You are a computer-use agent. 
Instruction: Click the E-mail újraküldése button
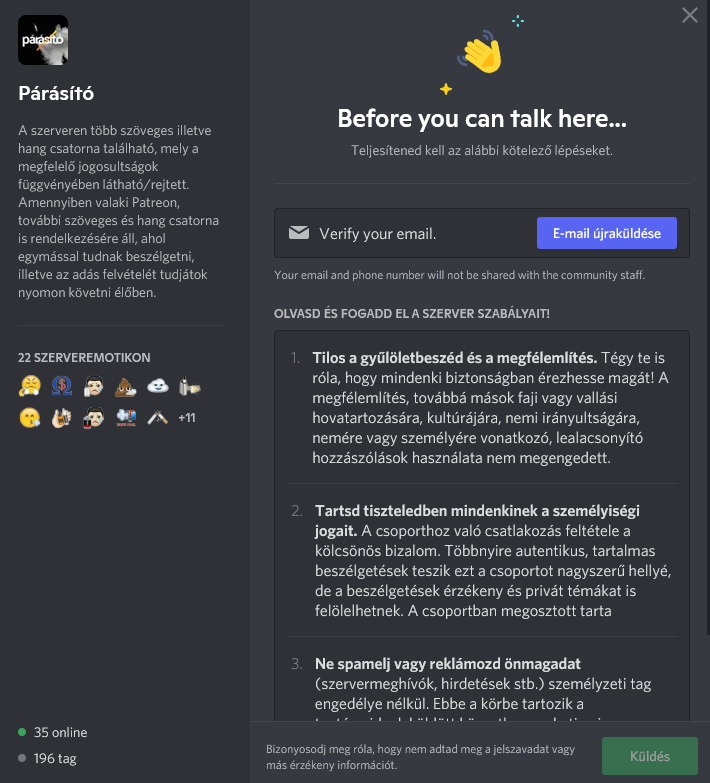[607, 233]
